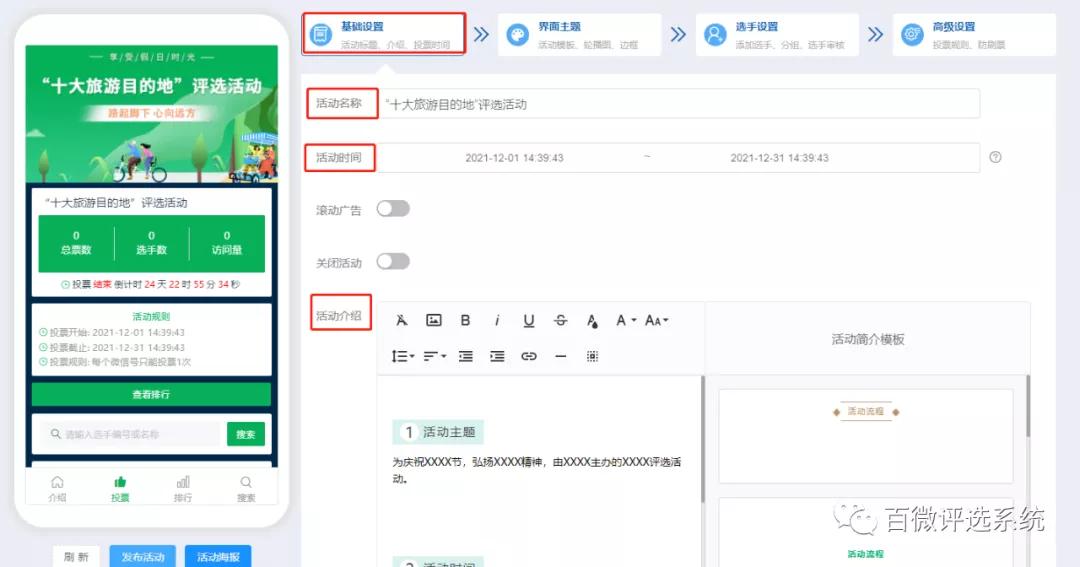The height and width of the screenshot is (567, 1080).
Task: Click the editor paragraph starting 为庆祝XXXX节
Action: (537, 470)
